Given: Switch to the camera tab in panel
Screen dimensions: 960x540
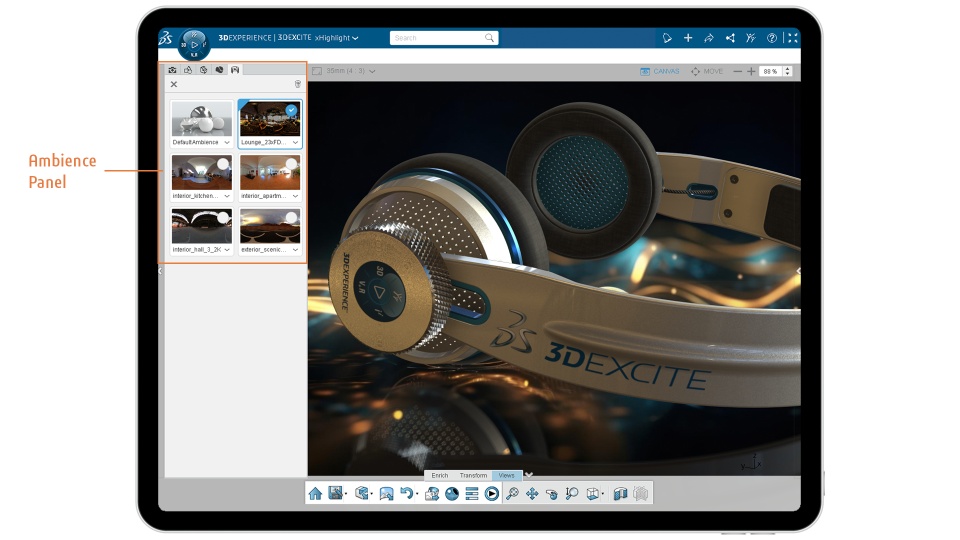Looking at the screenshot, I should click(173, 70).
